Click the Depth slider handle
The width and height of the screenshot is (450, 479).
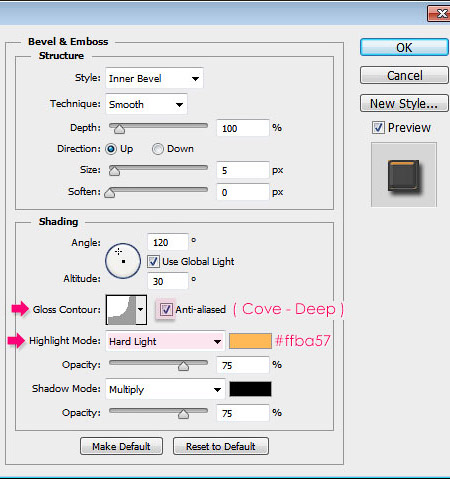(x=119, y=129)
